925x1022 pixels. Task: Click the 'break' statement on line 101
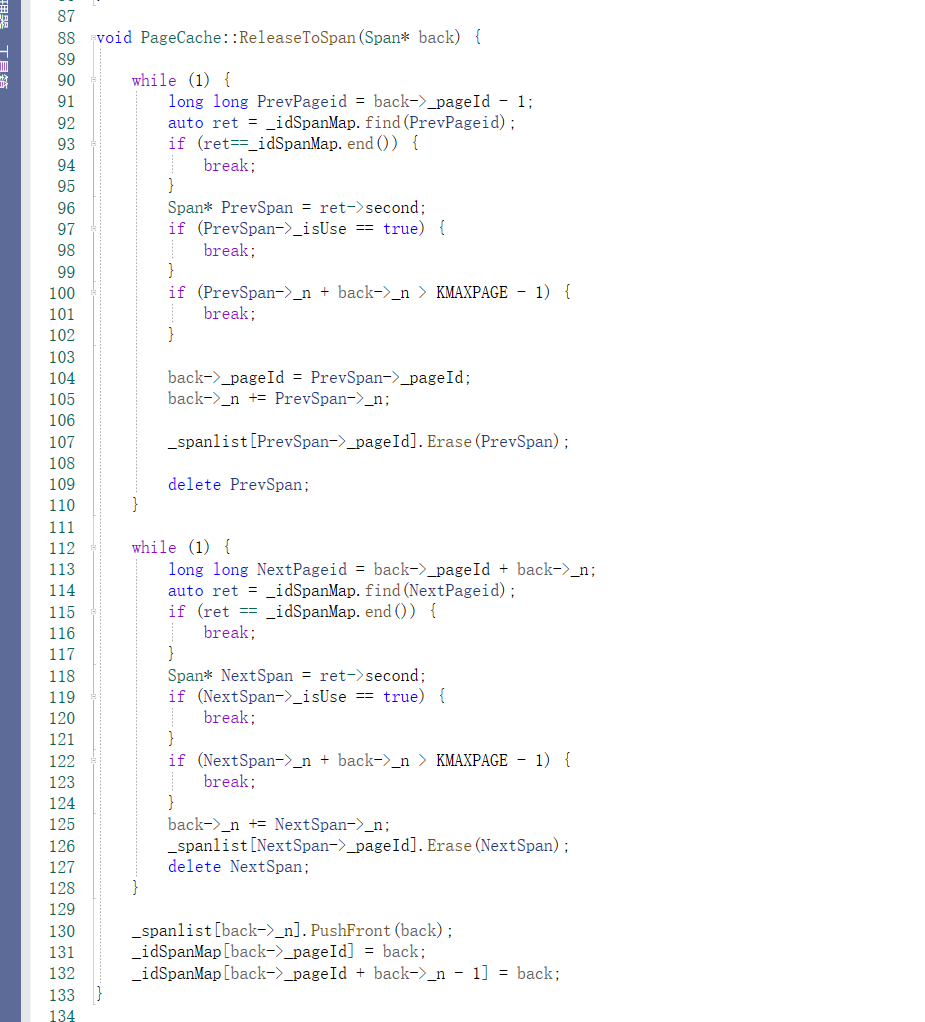[226, 314]
